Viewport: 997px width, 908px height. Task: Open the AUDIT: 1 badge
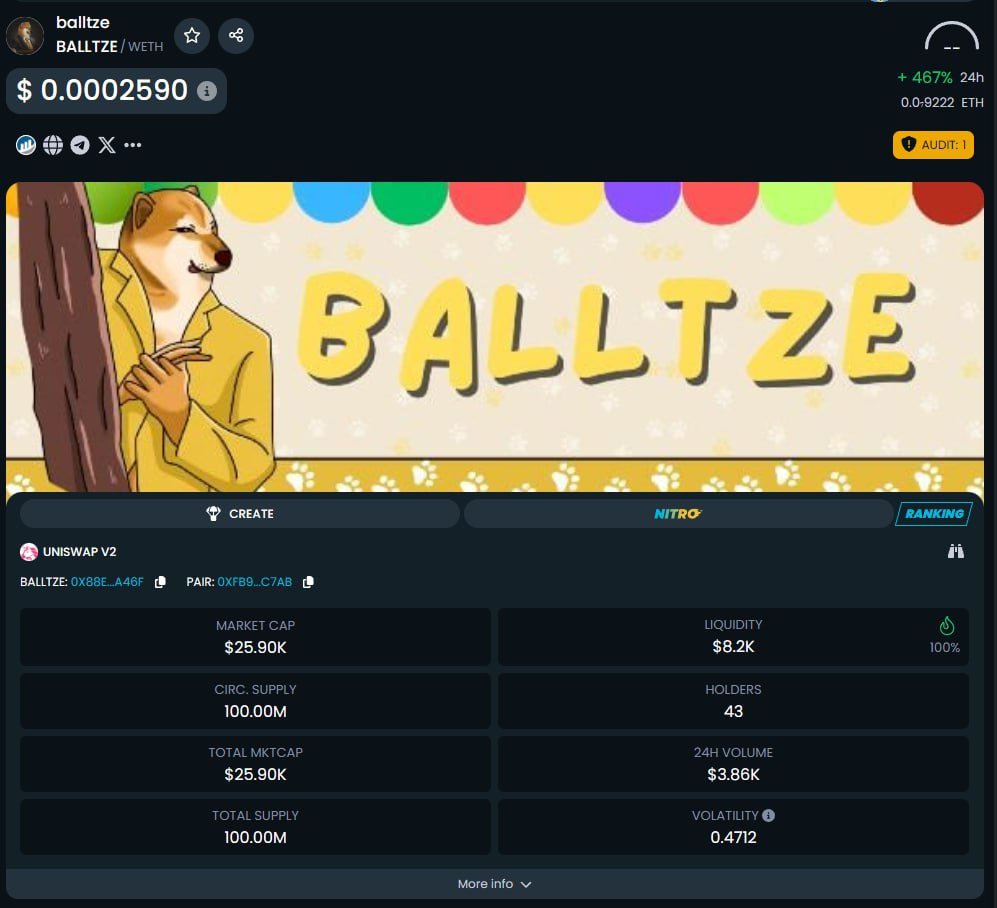pos(933,145)
